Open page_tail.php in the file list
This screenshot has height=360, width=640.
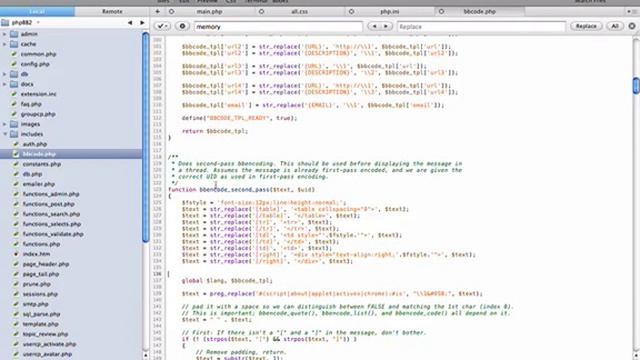pos(41,274)
